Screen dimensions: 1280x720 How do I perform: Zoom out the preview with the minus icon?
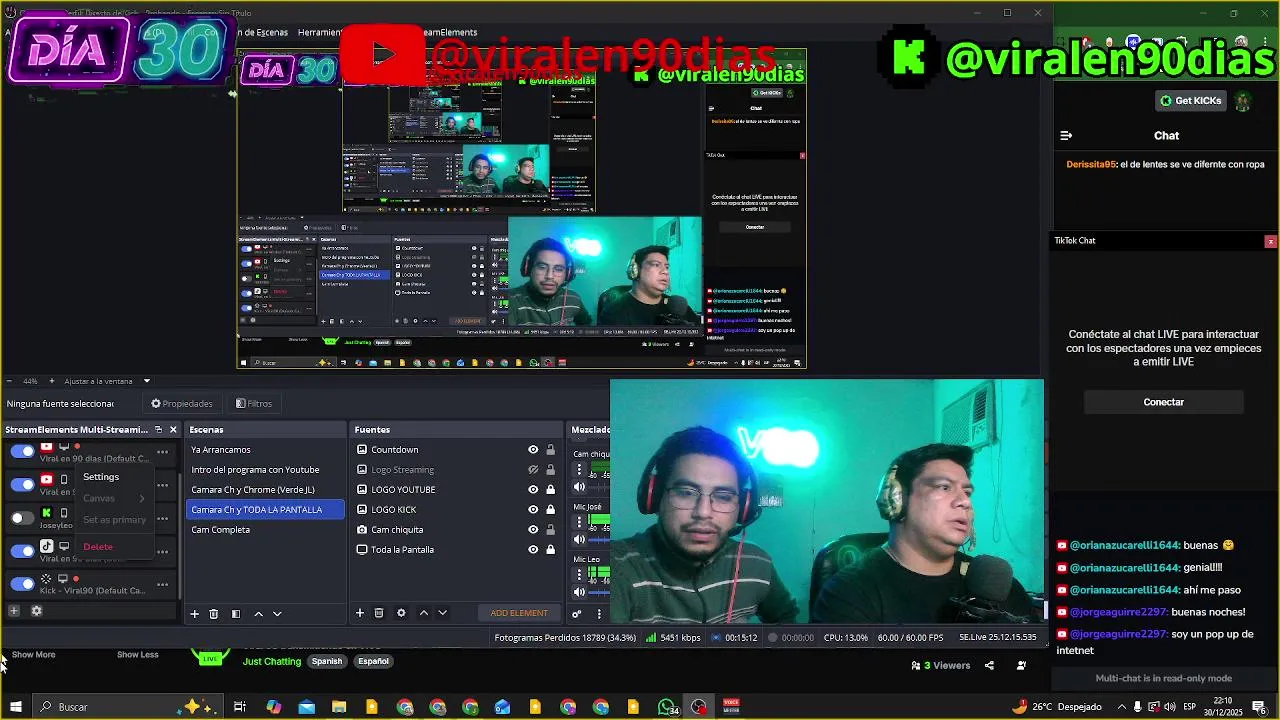coord(9,381)
